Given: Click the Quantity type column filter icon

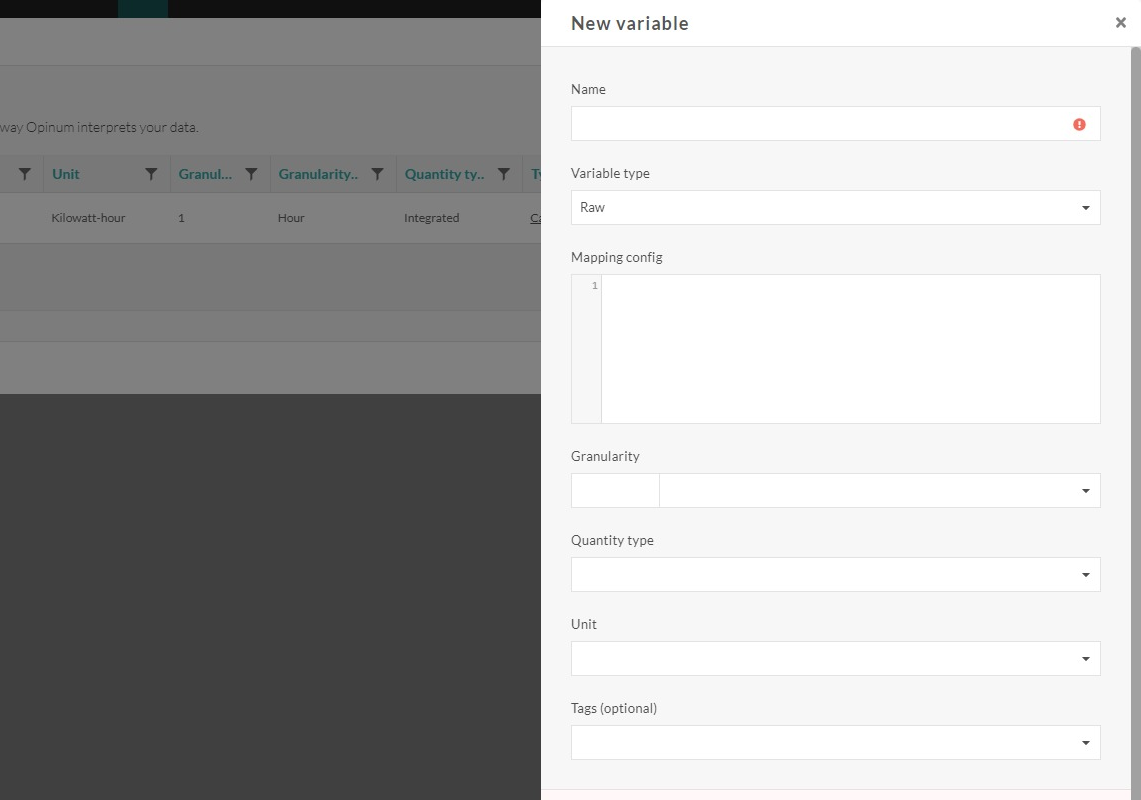Looking at the screenshot, I should click(504, 174).
